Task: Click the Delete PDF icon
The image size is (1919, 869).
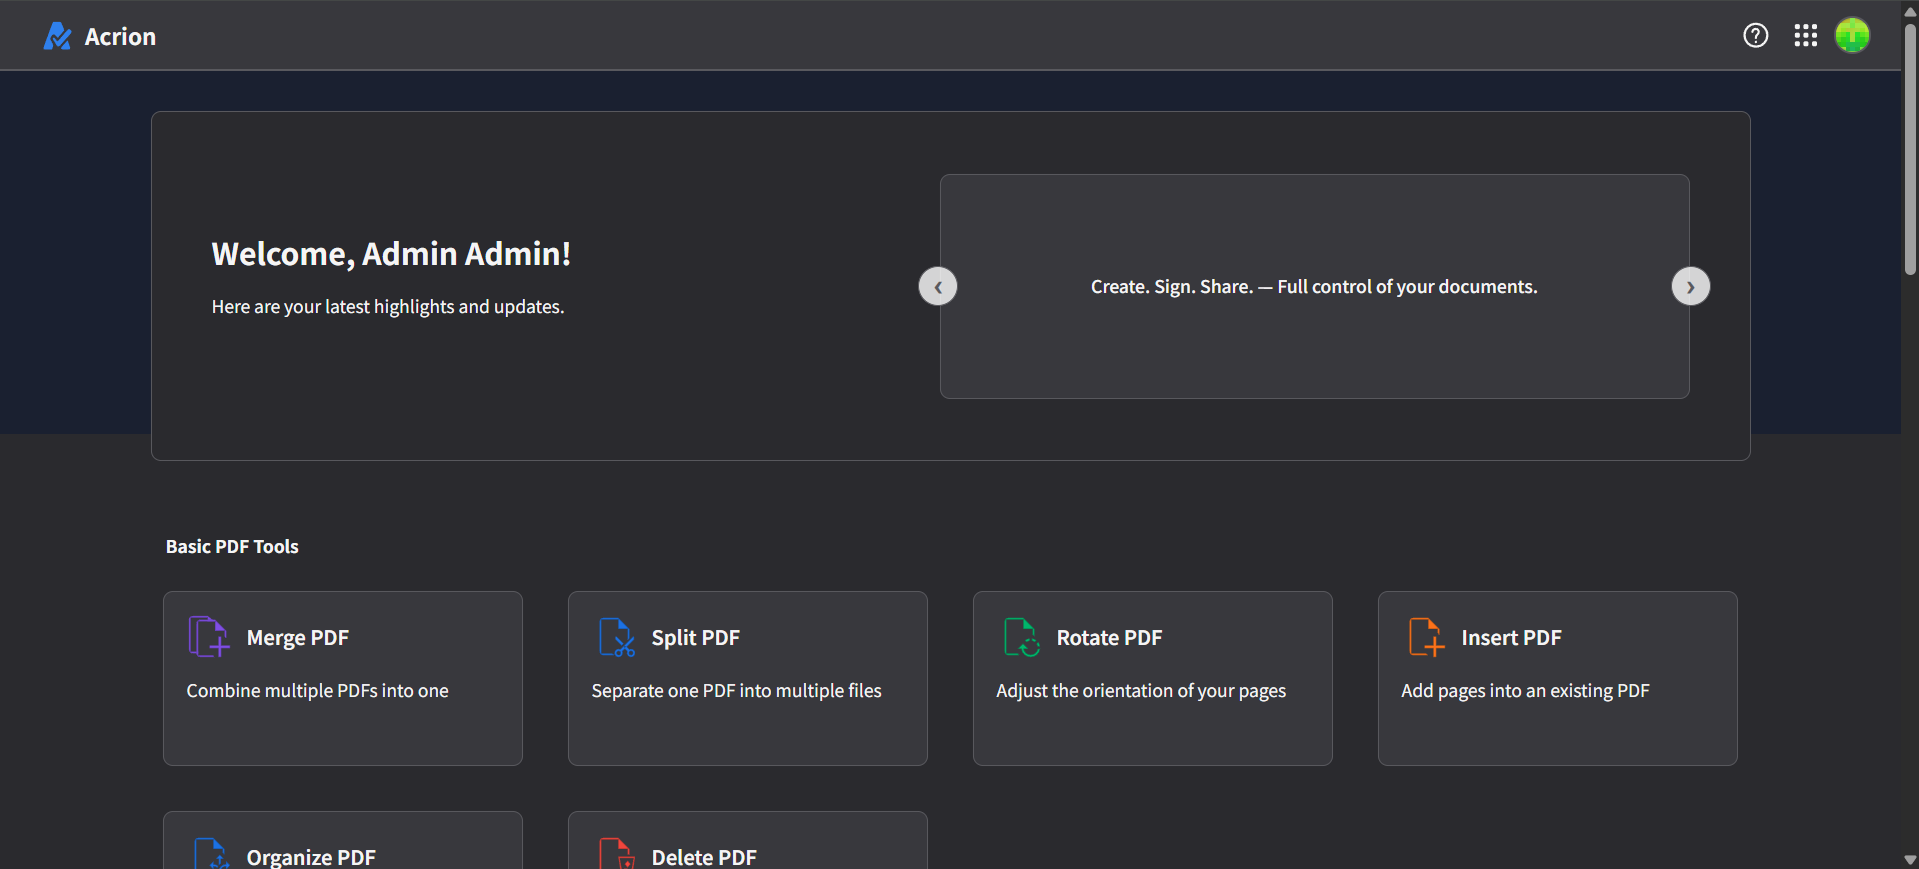Action: click(617, 854)
